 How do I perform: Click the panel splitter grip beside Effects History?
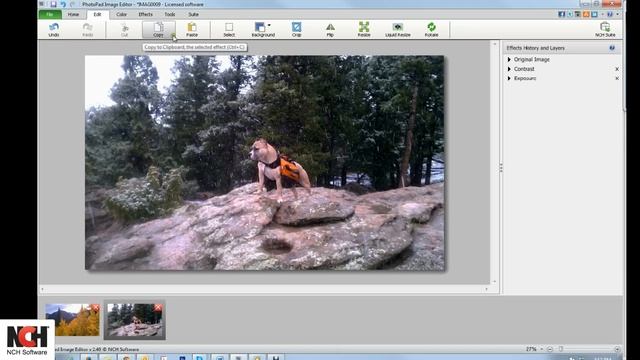click(501, 167)
